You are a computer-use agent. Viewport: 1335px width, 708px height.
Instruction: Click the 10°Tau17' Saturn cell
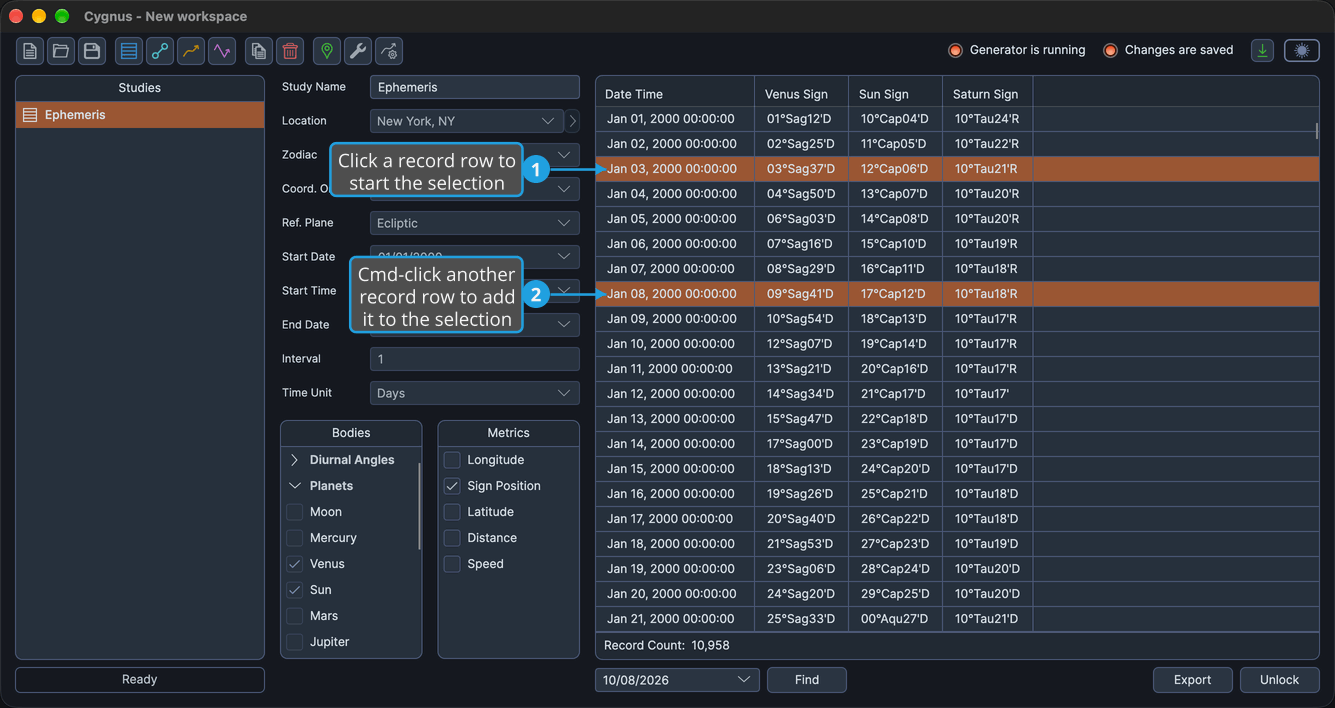(987, 394)
